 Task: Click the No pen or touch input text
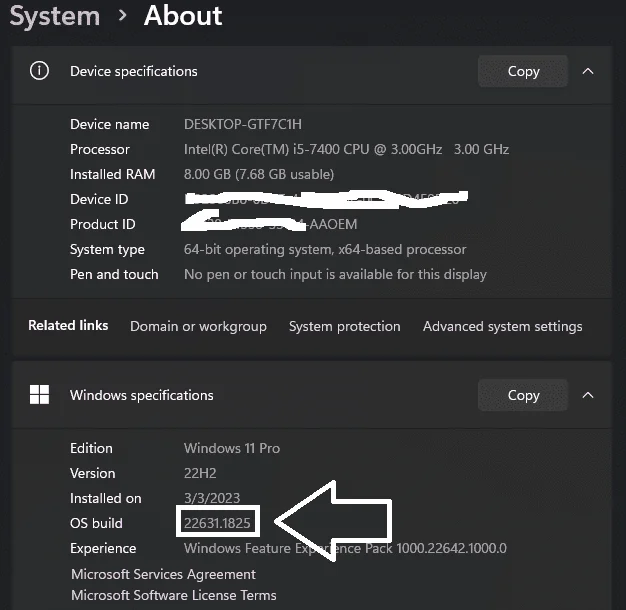335,275
